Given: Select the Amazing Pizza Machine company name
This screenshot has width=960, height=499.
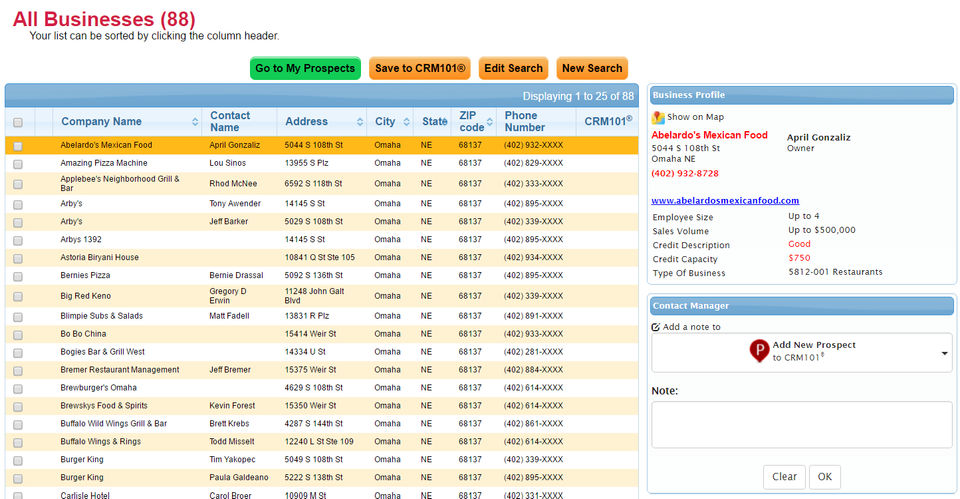Looking at the screenshot, I should pos(103,163).
